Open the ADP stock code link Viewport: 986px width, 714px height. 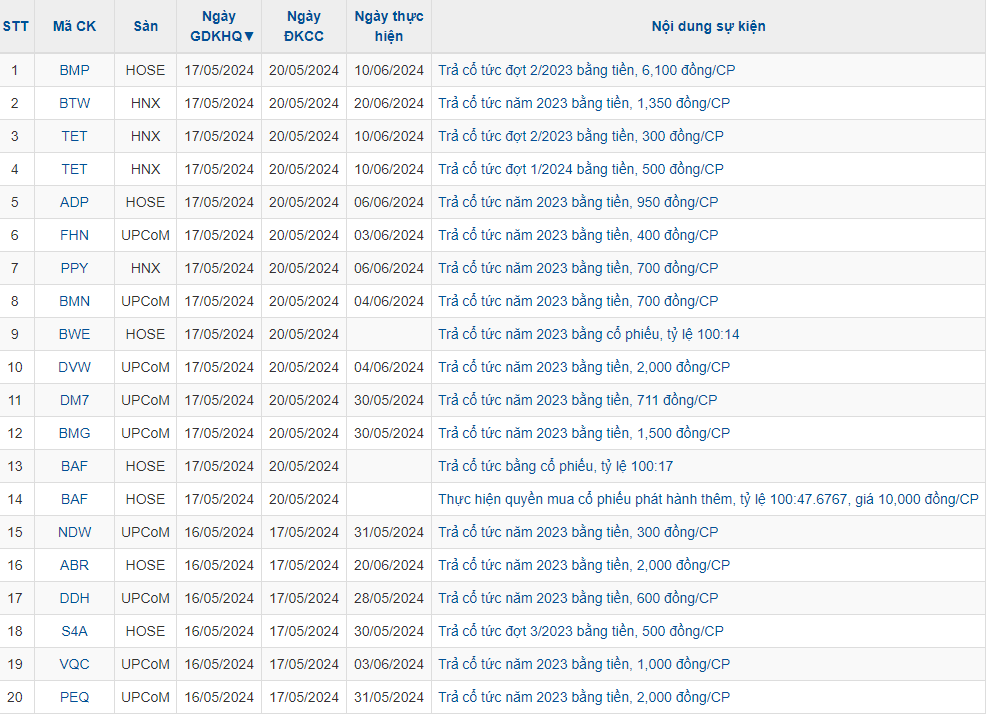[74, 203]
